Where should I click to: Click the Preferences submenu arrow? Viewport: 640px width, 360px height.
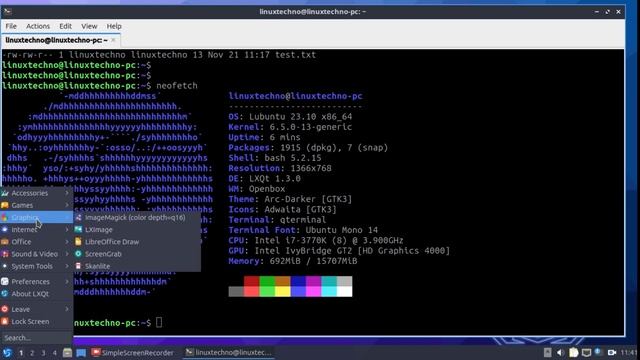click(x=67, y=282)
